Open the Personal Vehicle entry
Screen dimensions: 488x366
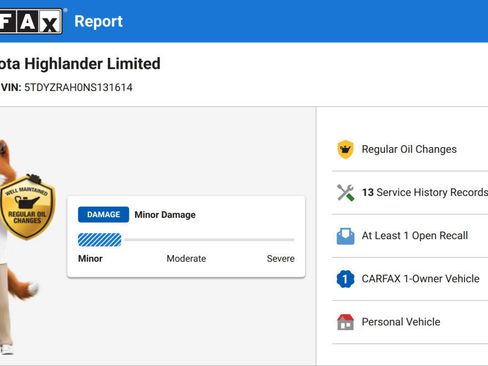410,322
